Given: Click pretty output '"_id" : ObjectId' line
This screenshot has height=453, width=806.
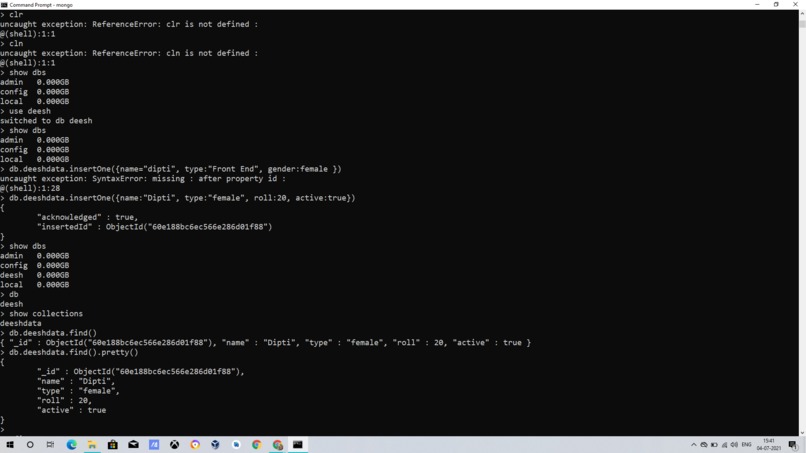Looking at the screenshot, I should pos(141,371).
